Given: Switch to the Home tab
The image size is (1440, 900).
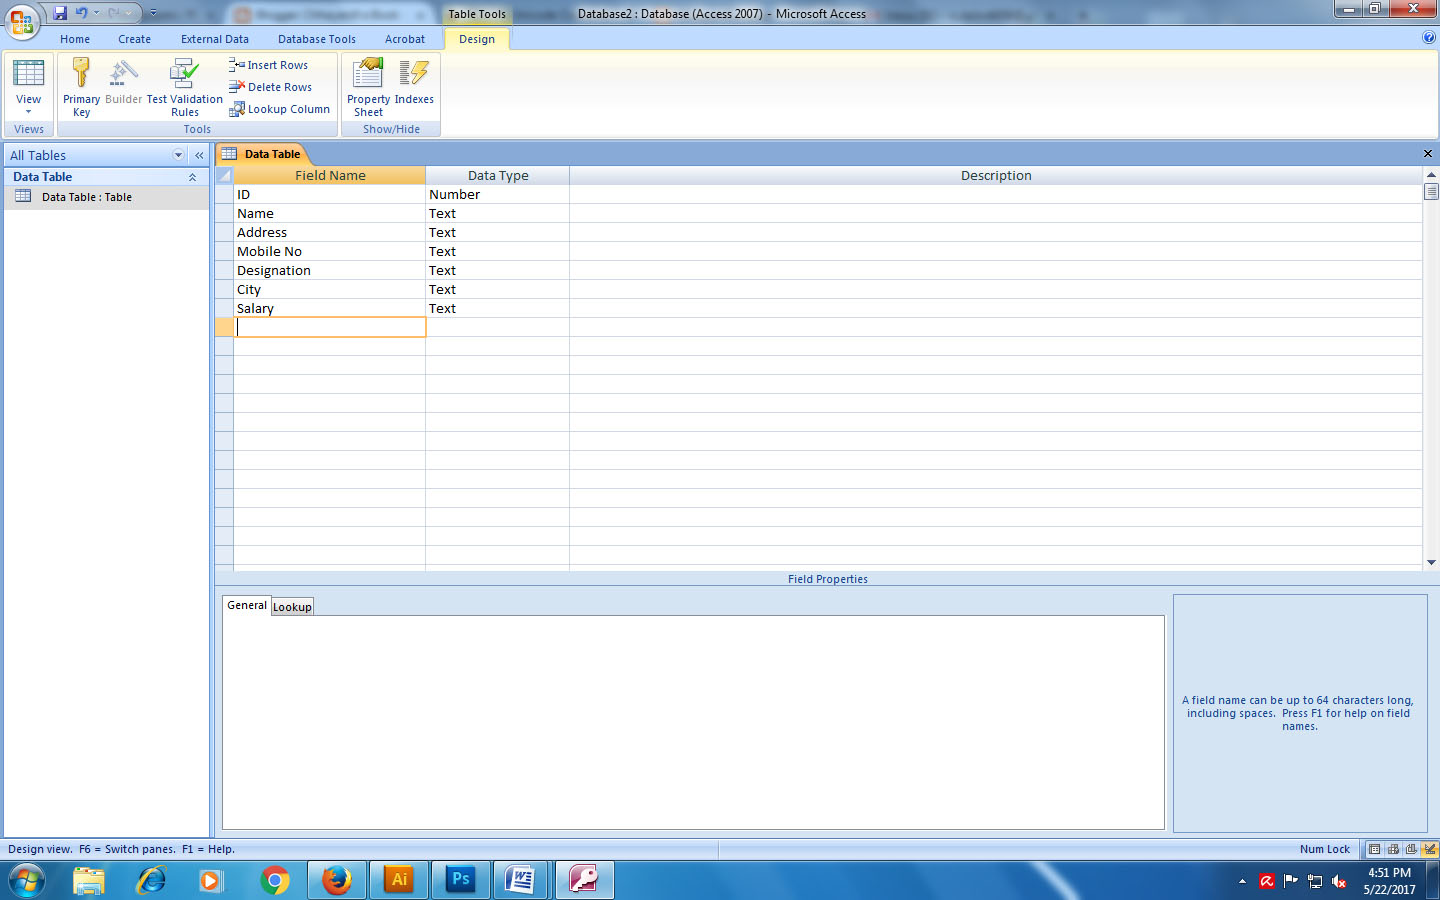Looking at the screenshot, I should [x=75, y=39].
